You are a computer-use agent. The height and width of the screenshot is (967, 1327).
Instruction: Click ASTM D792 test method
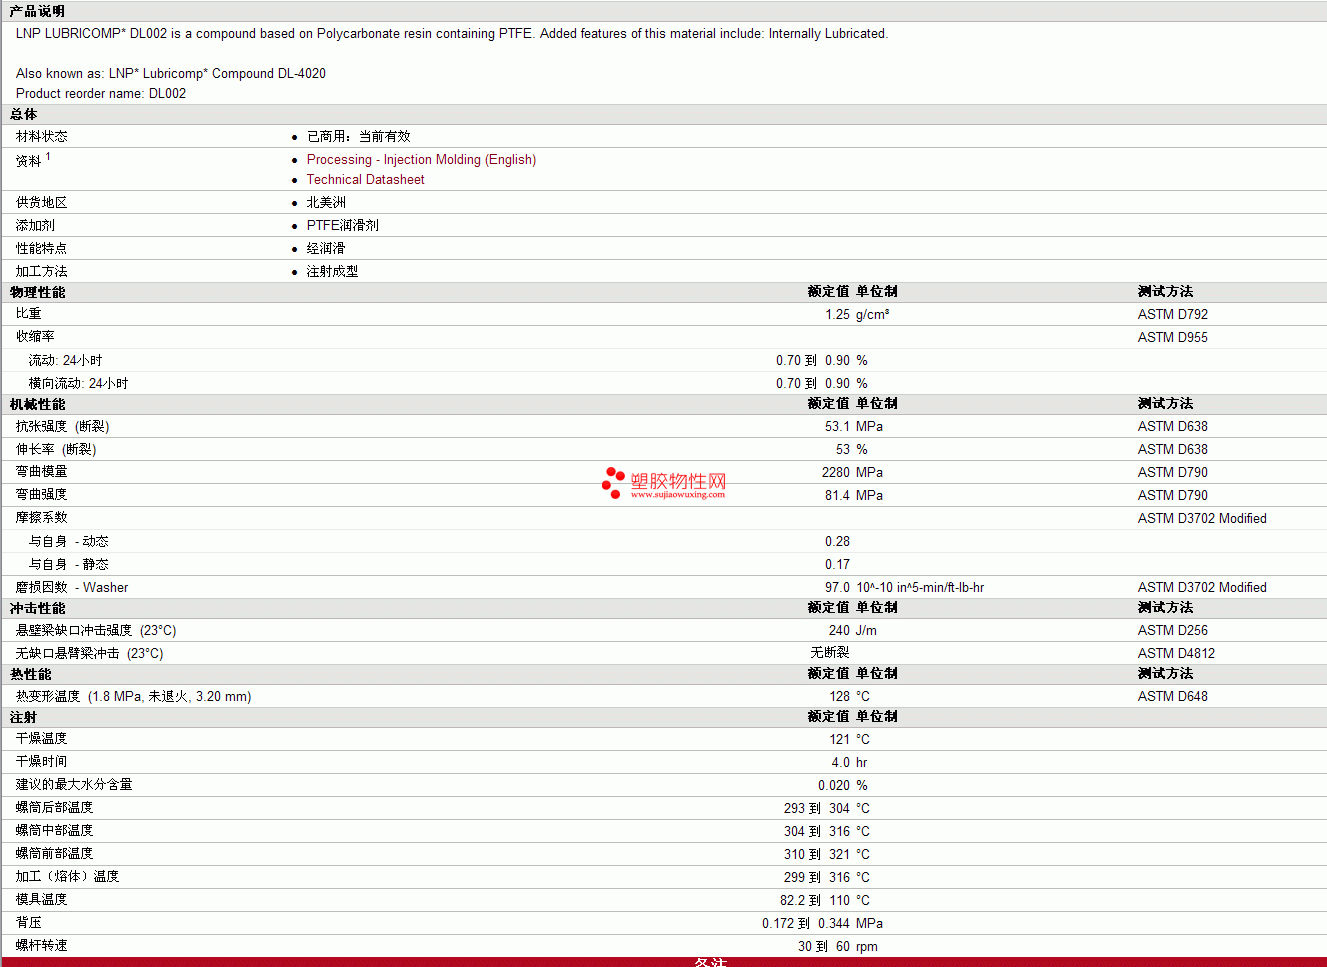pyautogui.click(x=1172, y=315)
